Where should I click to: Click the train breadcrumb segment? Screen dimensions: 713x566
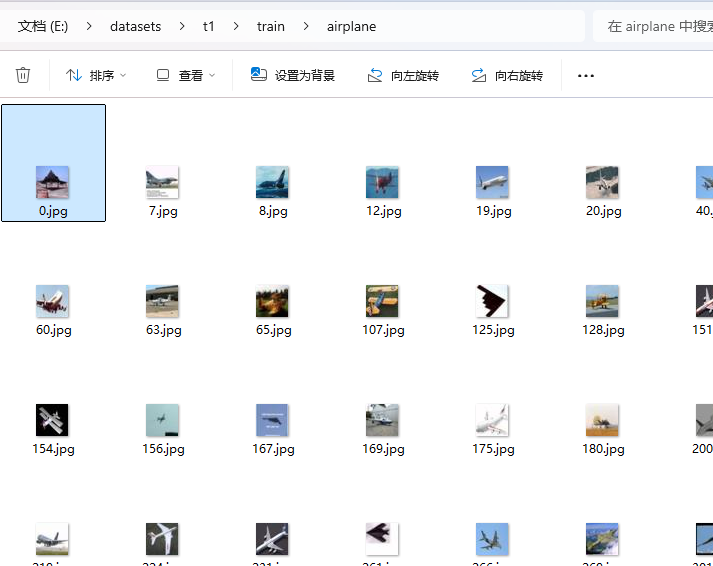coord(270,26)
